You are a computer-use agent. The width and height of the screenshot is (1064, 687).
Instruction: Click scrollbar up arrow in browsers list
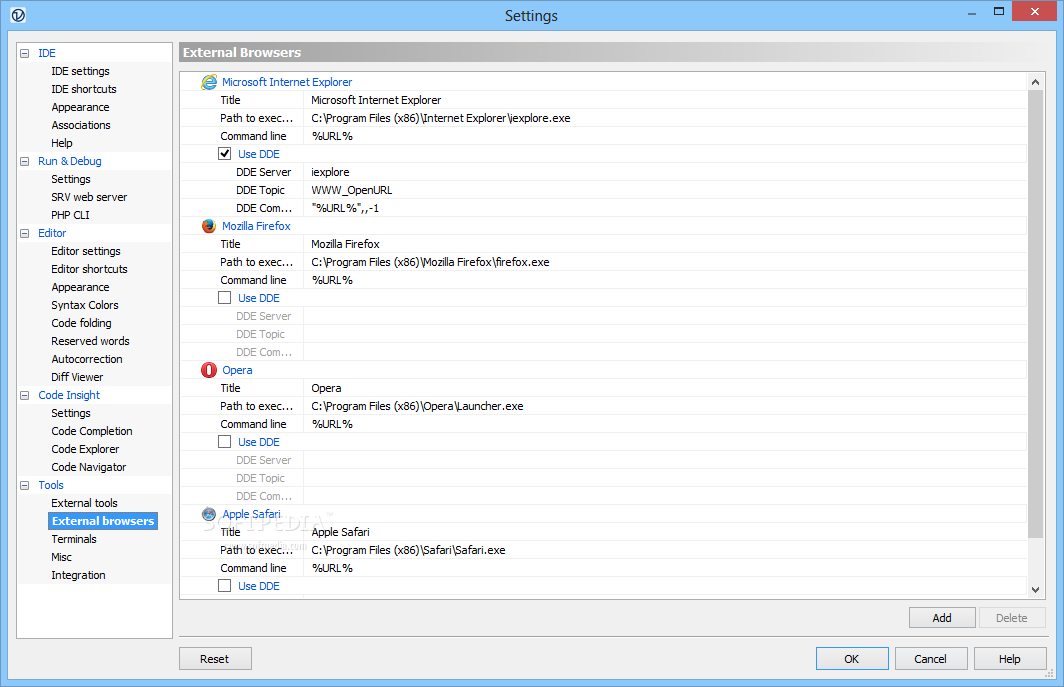tap(1036, 81)
